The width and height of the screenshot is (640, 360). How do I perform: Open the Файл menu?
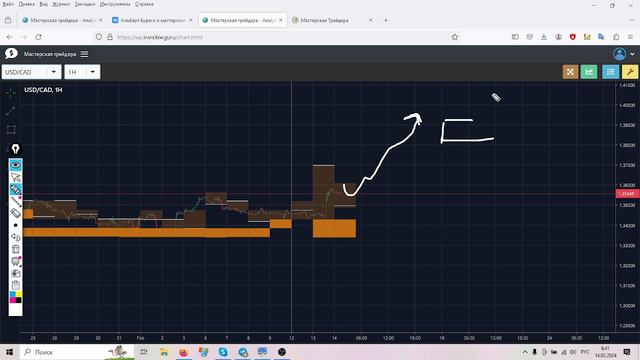8,4
